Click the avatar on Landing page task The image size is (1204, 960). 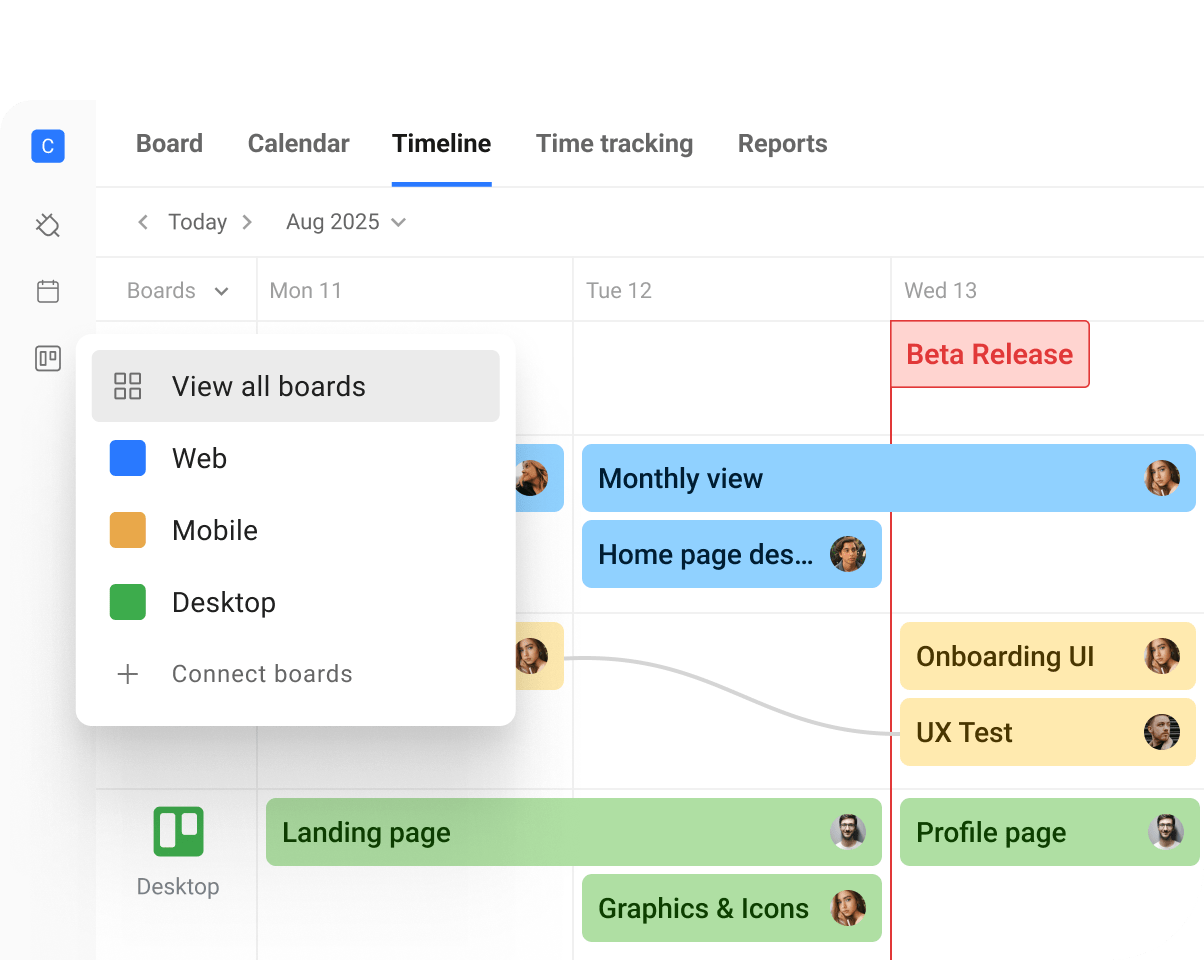[x=848, y=832]
